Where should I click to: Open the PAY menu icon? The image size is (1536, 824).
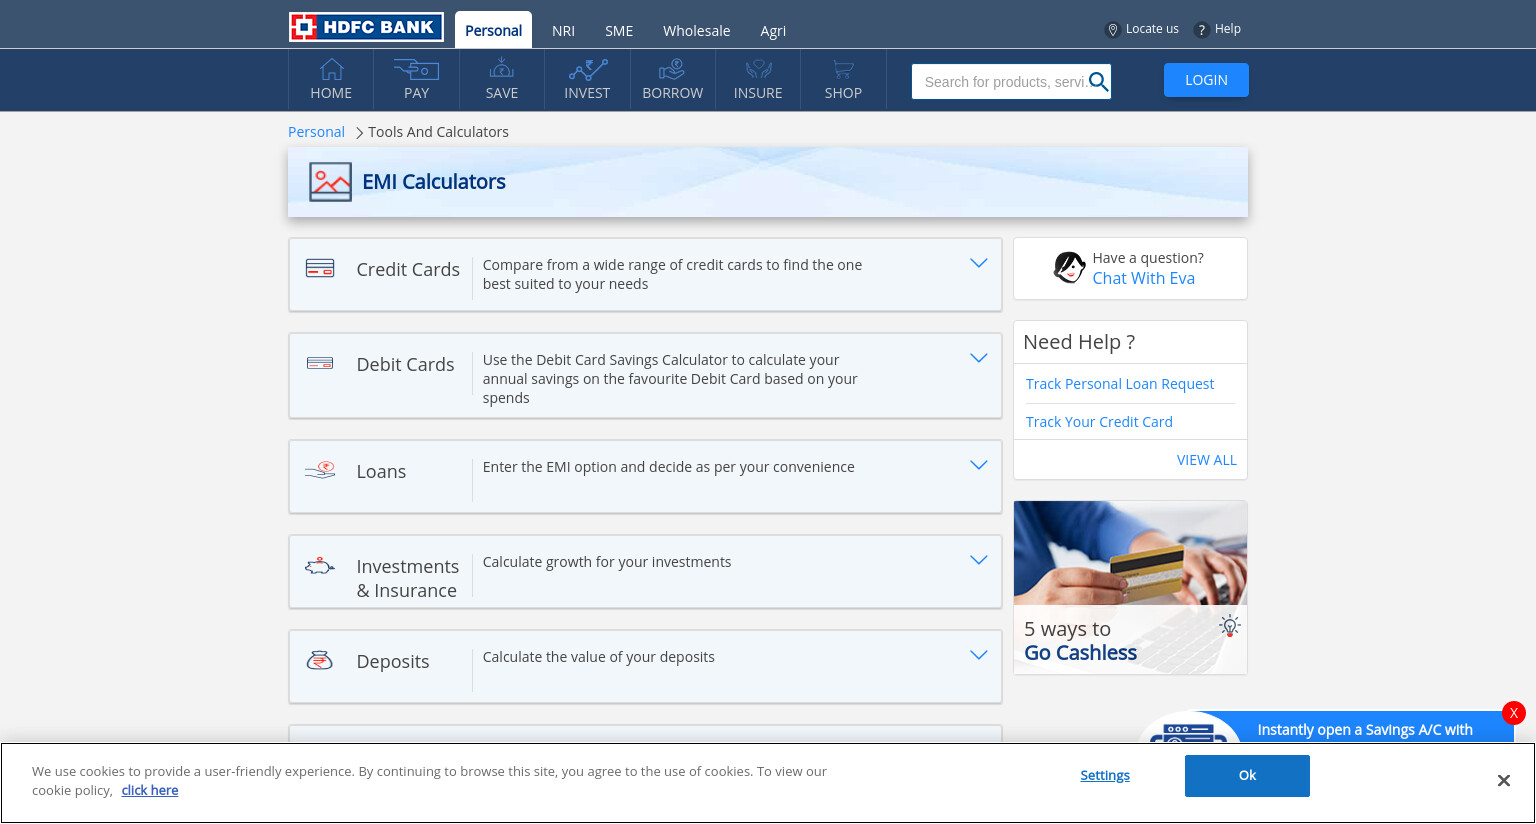[x=416, y=69]
